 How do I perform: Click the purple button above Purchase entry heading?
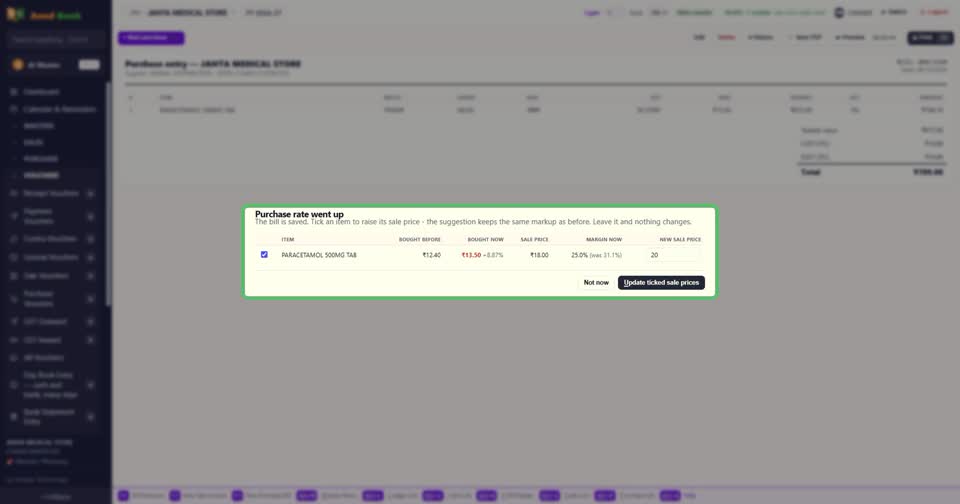(151, 38)
